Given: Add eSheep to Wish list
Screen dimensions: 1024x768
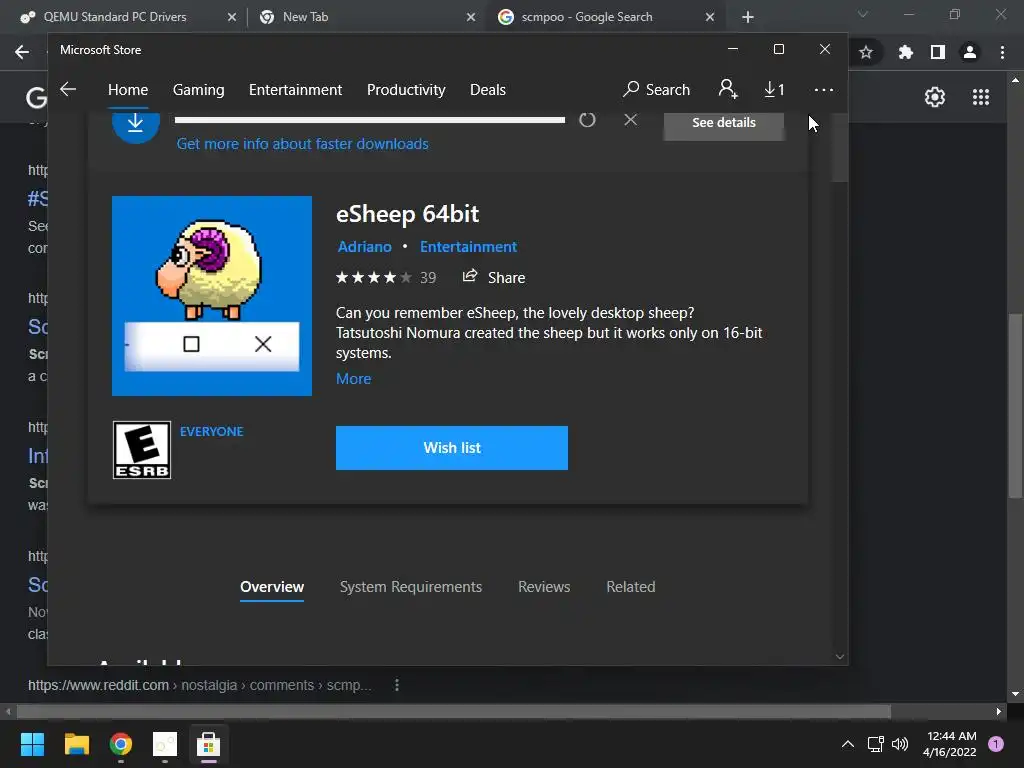Looking at the screenshot, I should point(452,448).
